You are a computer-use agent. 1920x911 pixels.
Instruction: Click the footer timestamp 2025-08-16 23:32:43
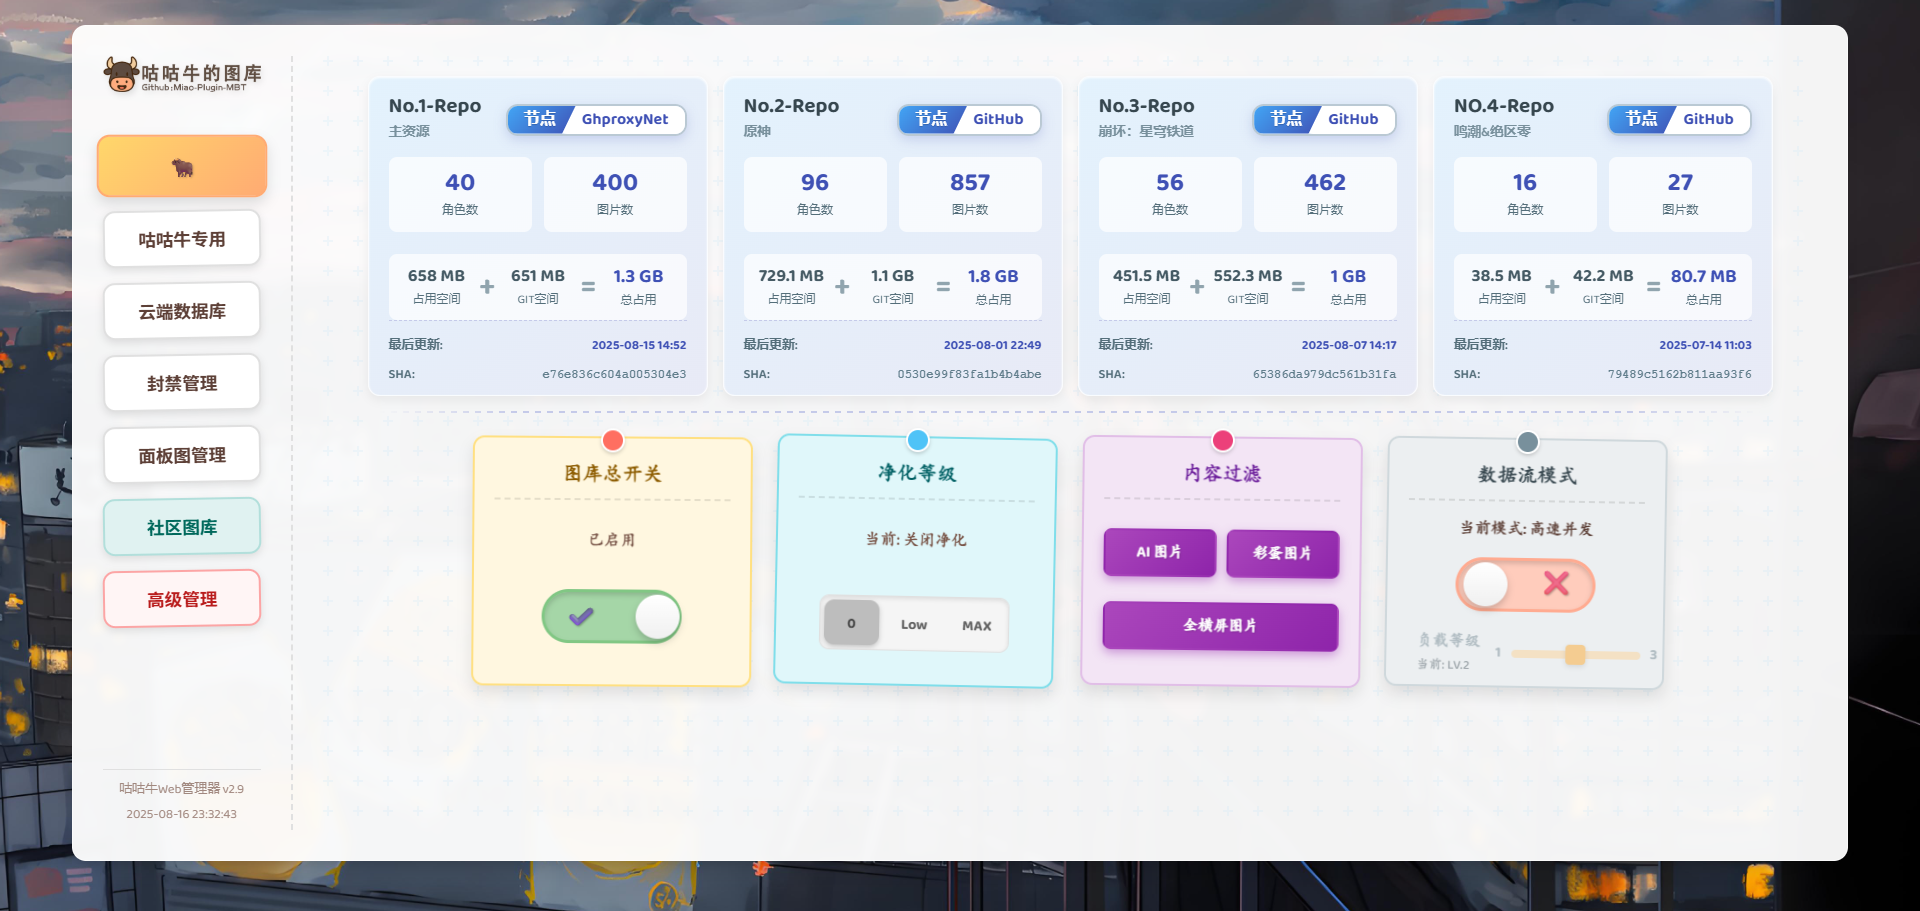(x=181, y=814)
